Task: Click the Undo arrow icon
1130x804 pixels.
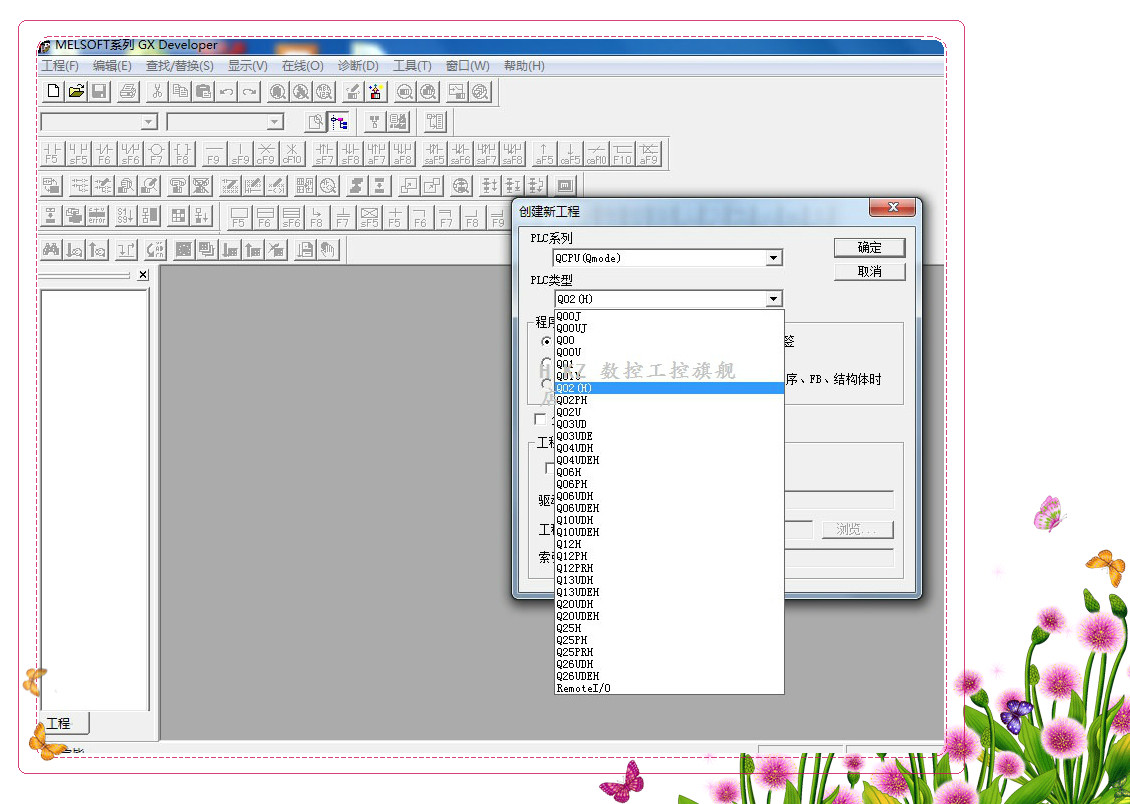Action: click(226, 91)
